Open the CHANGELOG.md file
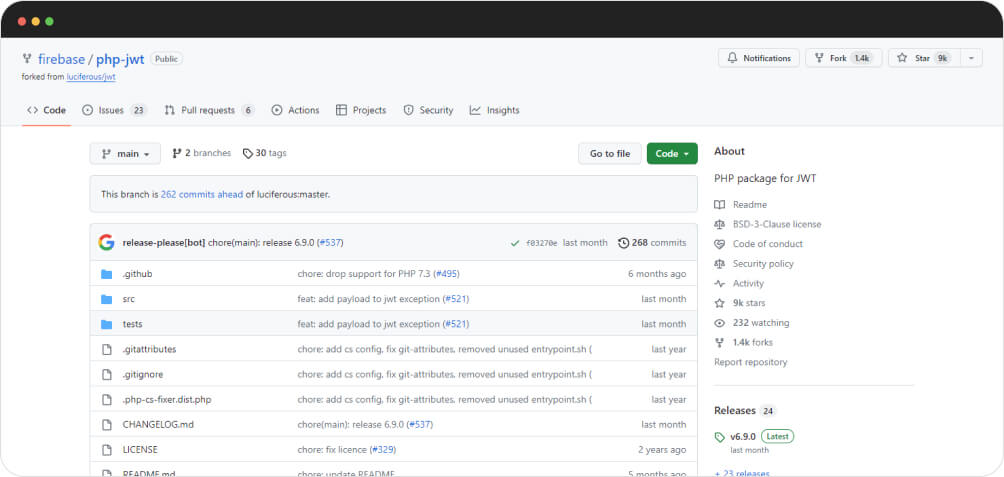This screenshot has width=1004, height=477. coord(158,424)
